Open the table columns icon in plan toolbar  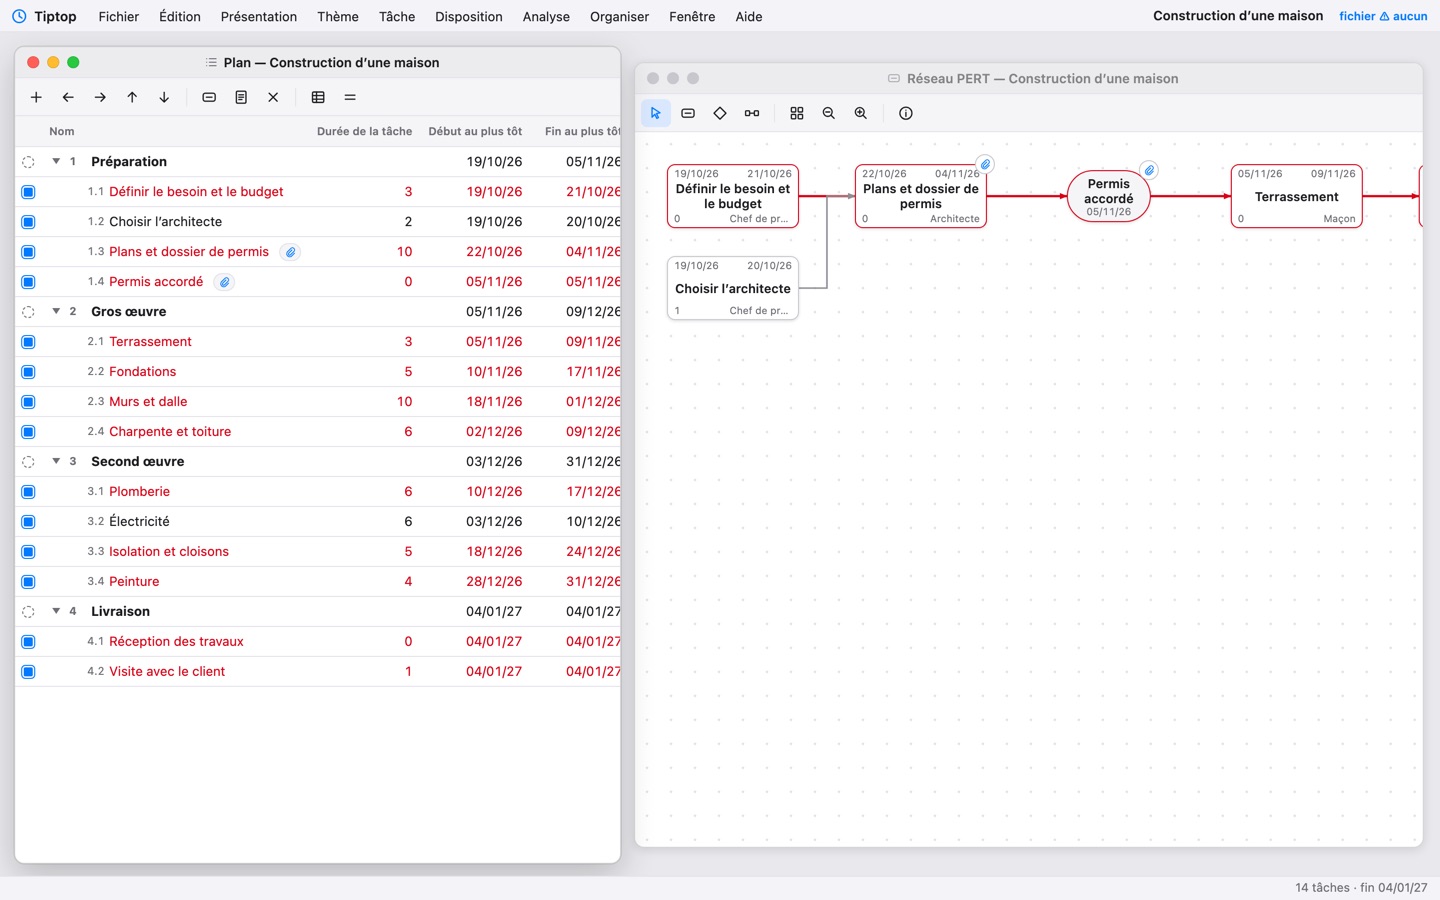(318, 97)
